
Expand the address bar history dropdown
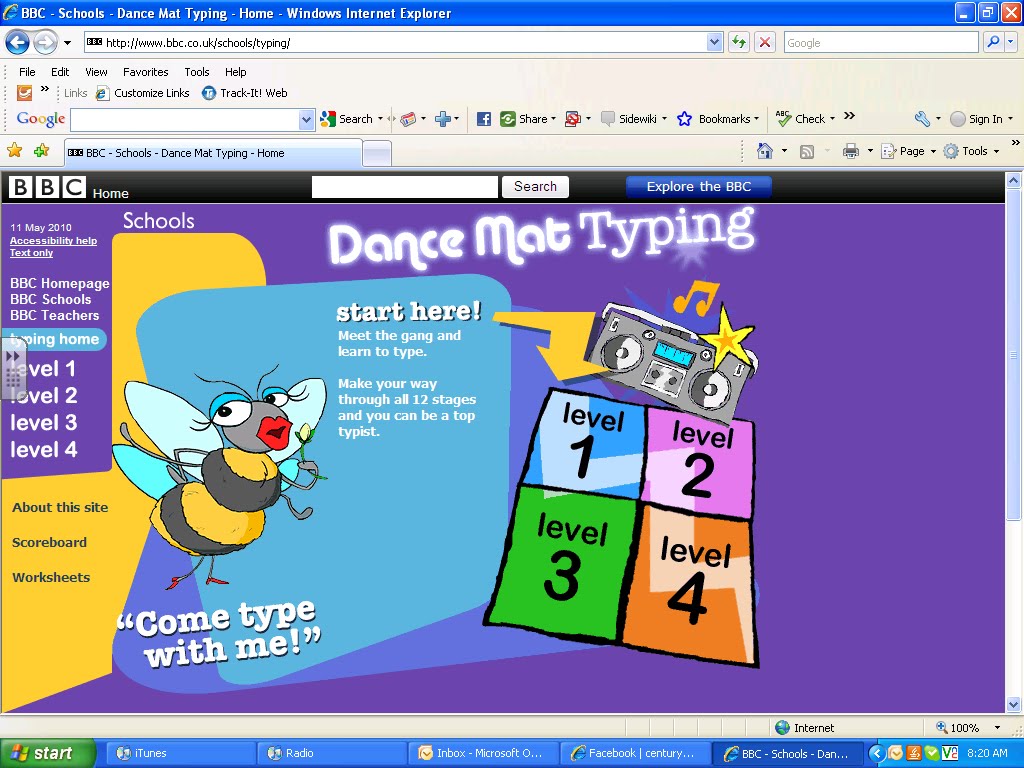(x=714, y=43)
